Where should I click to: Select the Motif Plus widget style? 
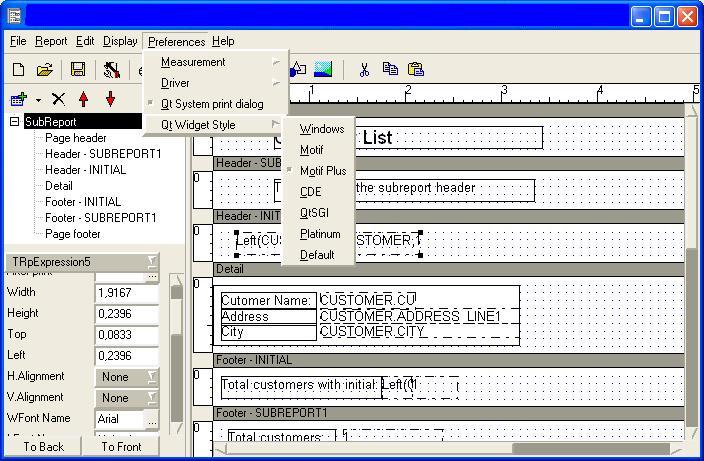pos(322,171)
